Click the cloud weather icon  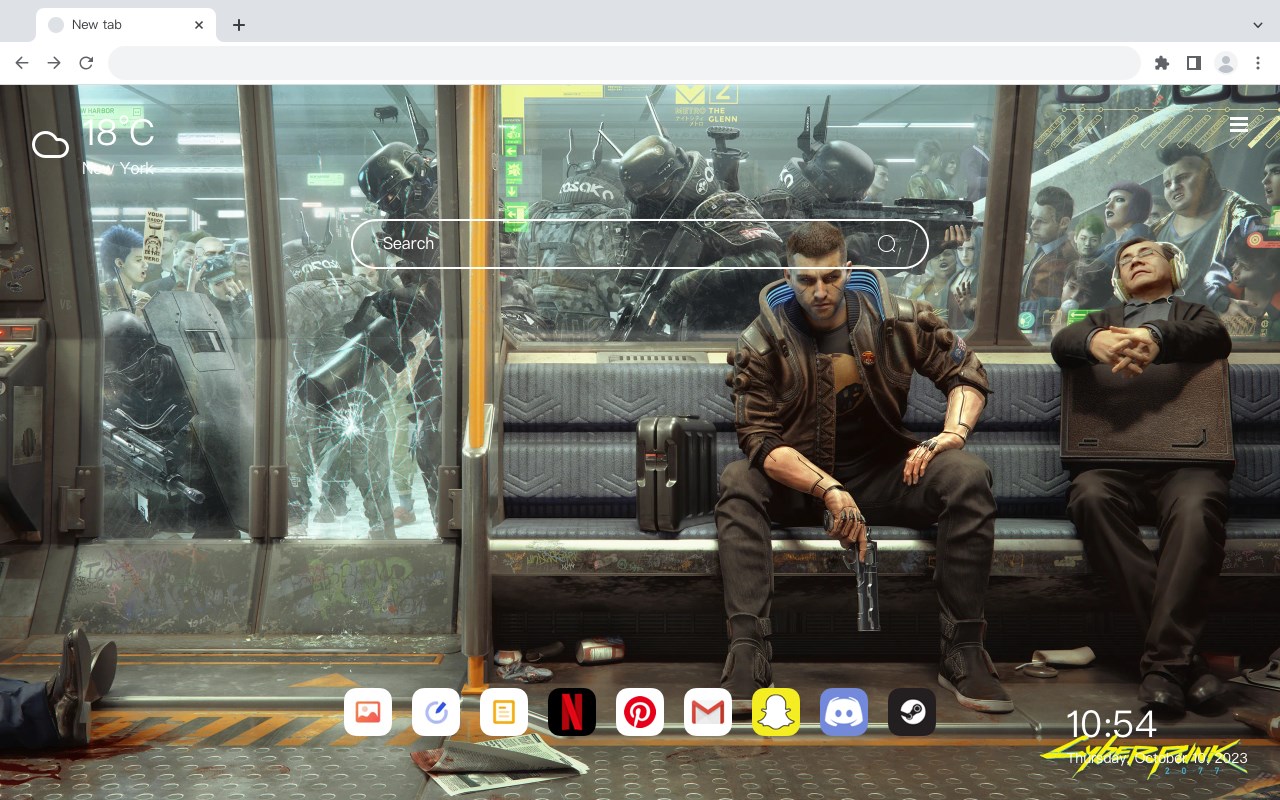51,145
